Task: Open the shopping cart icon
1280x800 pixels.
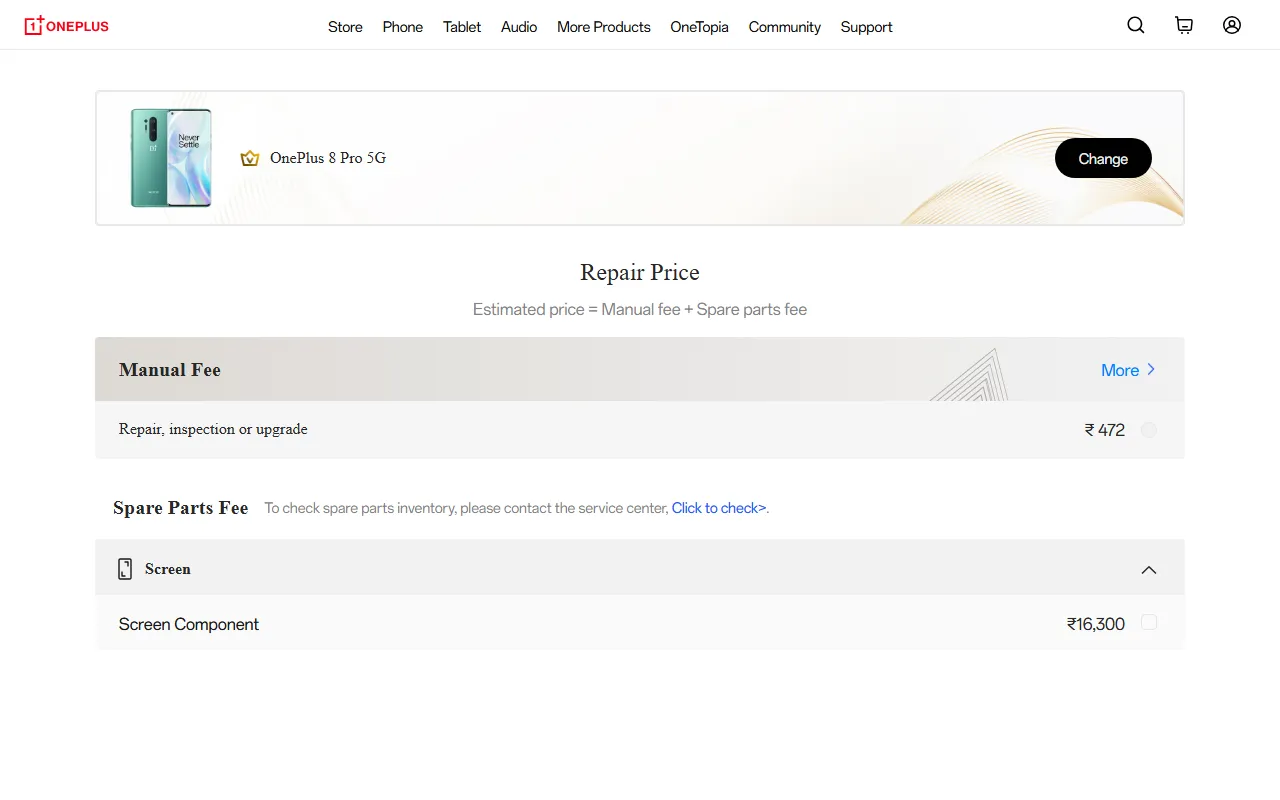Action: pyautogui.click(x=1184, y=26)
